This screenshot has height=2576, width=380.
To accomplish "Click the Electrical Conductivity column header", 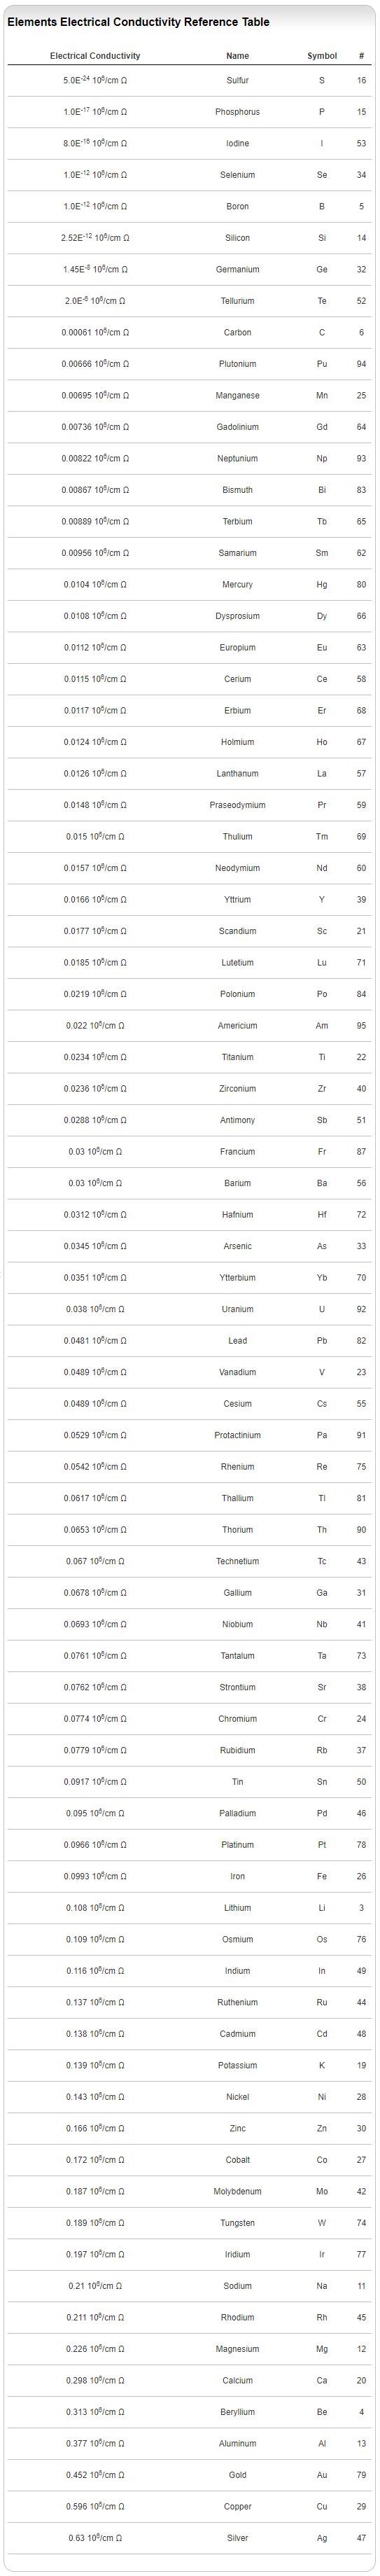I will 95,56.
